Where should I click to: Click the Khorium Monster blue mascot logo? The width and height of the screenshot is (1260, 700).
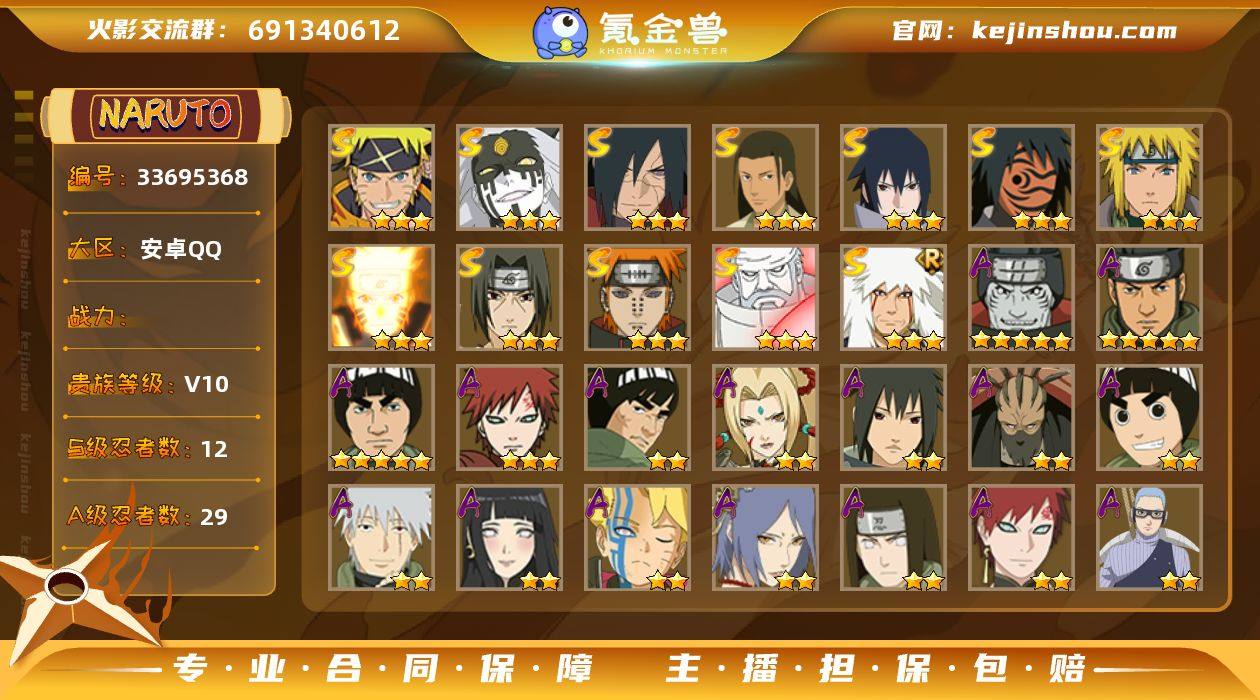point(559,32)
